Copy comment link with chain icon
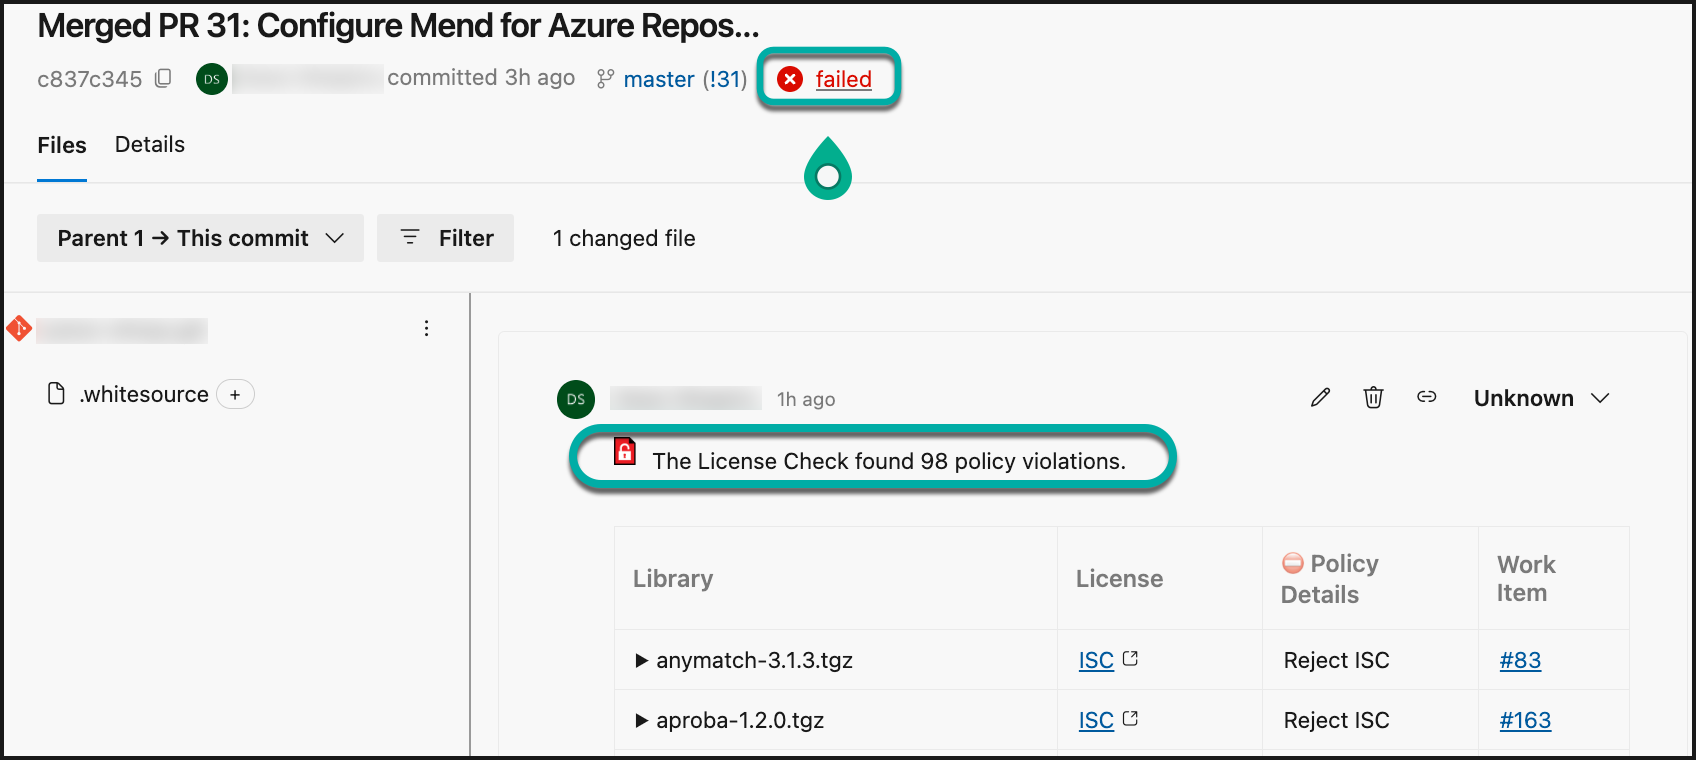This screenshot has height=760, width=1696. pos(1427,398)
